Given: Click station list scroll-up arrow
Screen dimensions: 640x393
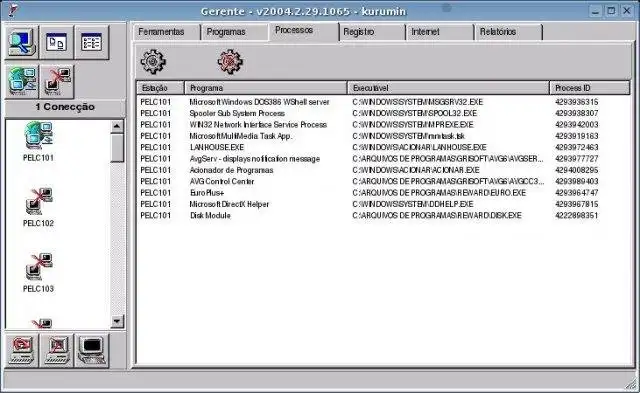Looking at the screenshot, I should [x=117, y=127].
